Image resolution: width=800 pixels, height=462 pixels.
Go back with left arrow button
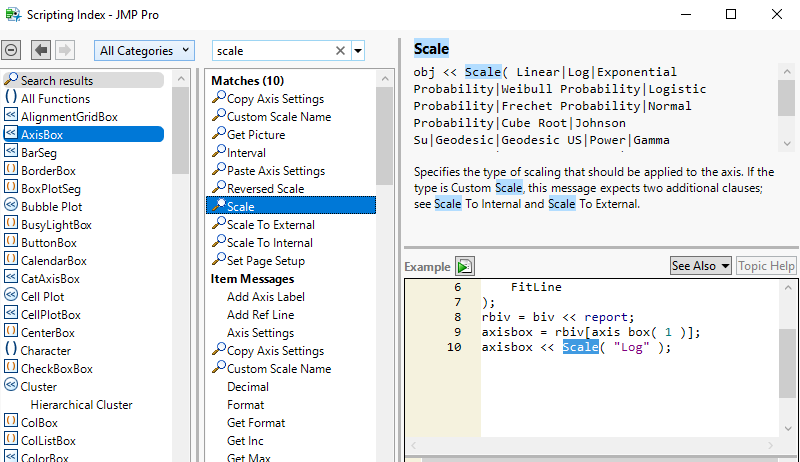[x=40, y=50]
